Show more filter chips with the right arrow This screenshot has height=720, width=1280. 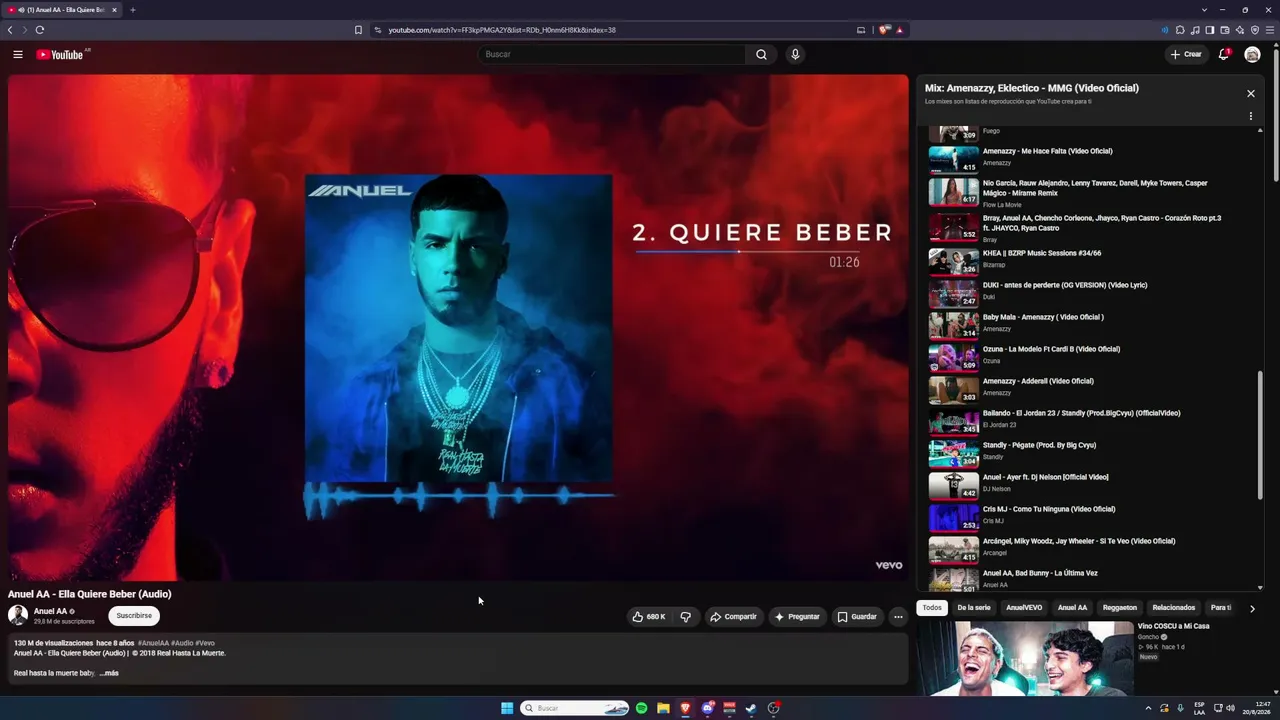point(1251,608)
